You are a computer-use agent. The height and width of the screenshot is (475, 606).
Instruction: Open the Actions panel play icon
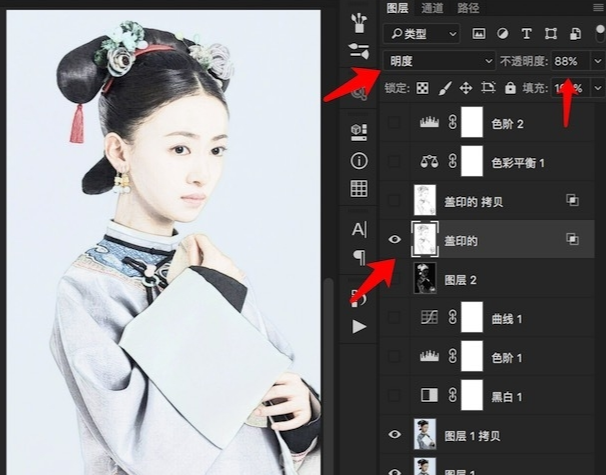click(x=359, y=327)
